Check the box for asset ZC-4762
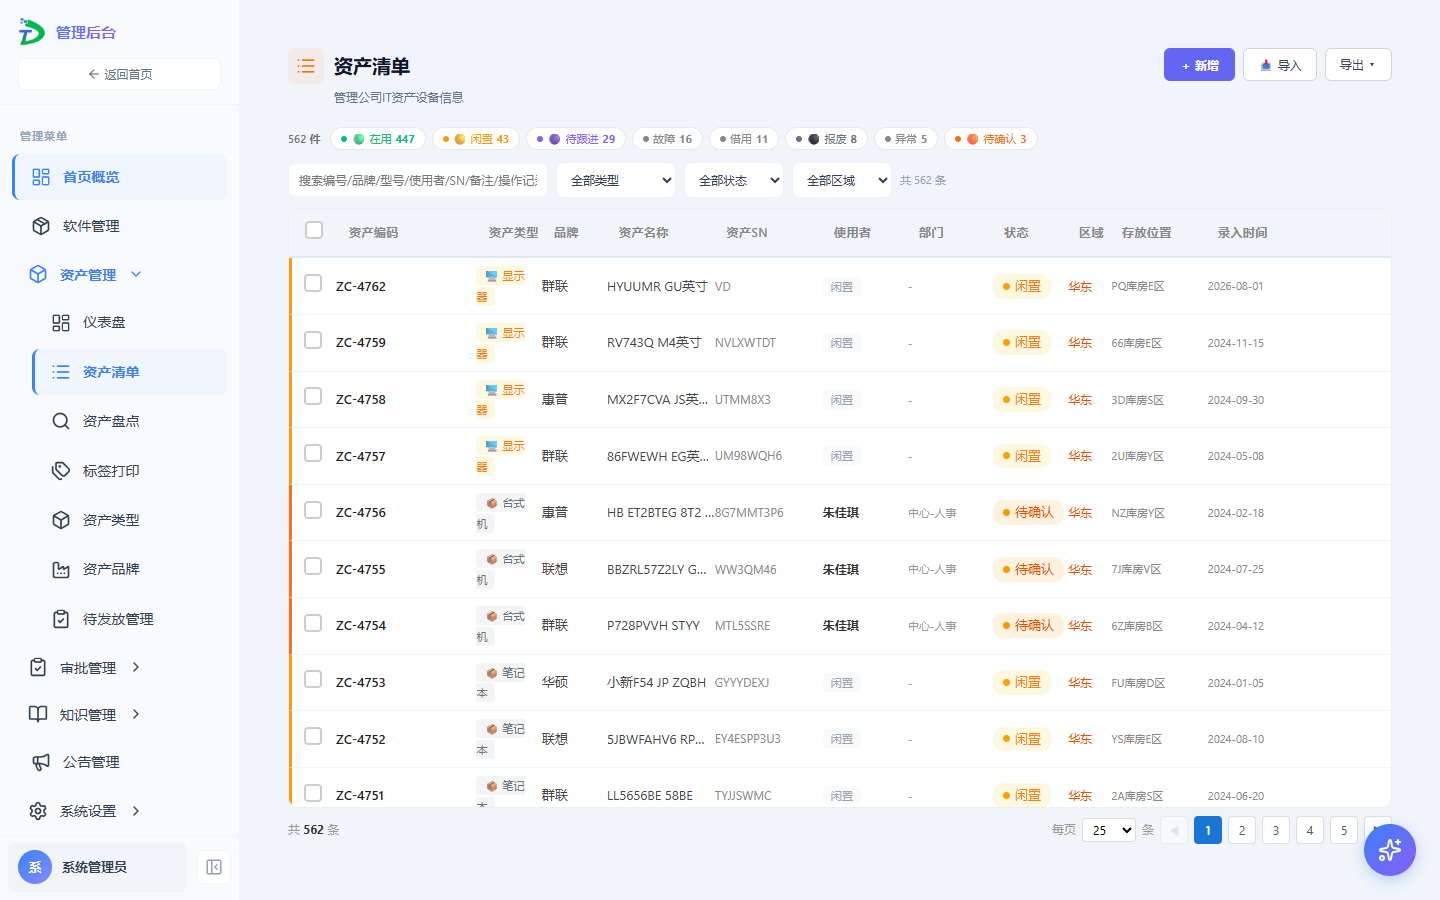The image size is (1440, 900). tap(313, 283)
